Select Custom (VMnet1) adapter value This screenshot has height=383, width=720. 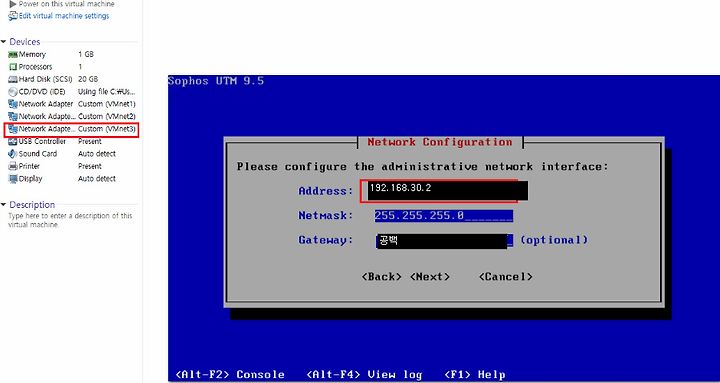(x=107, y=104)
